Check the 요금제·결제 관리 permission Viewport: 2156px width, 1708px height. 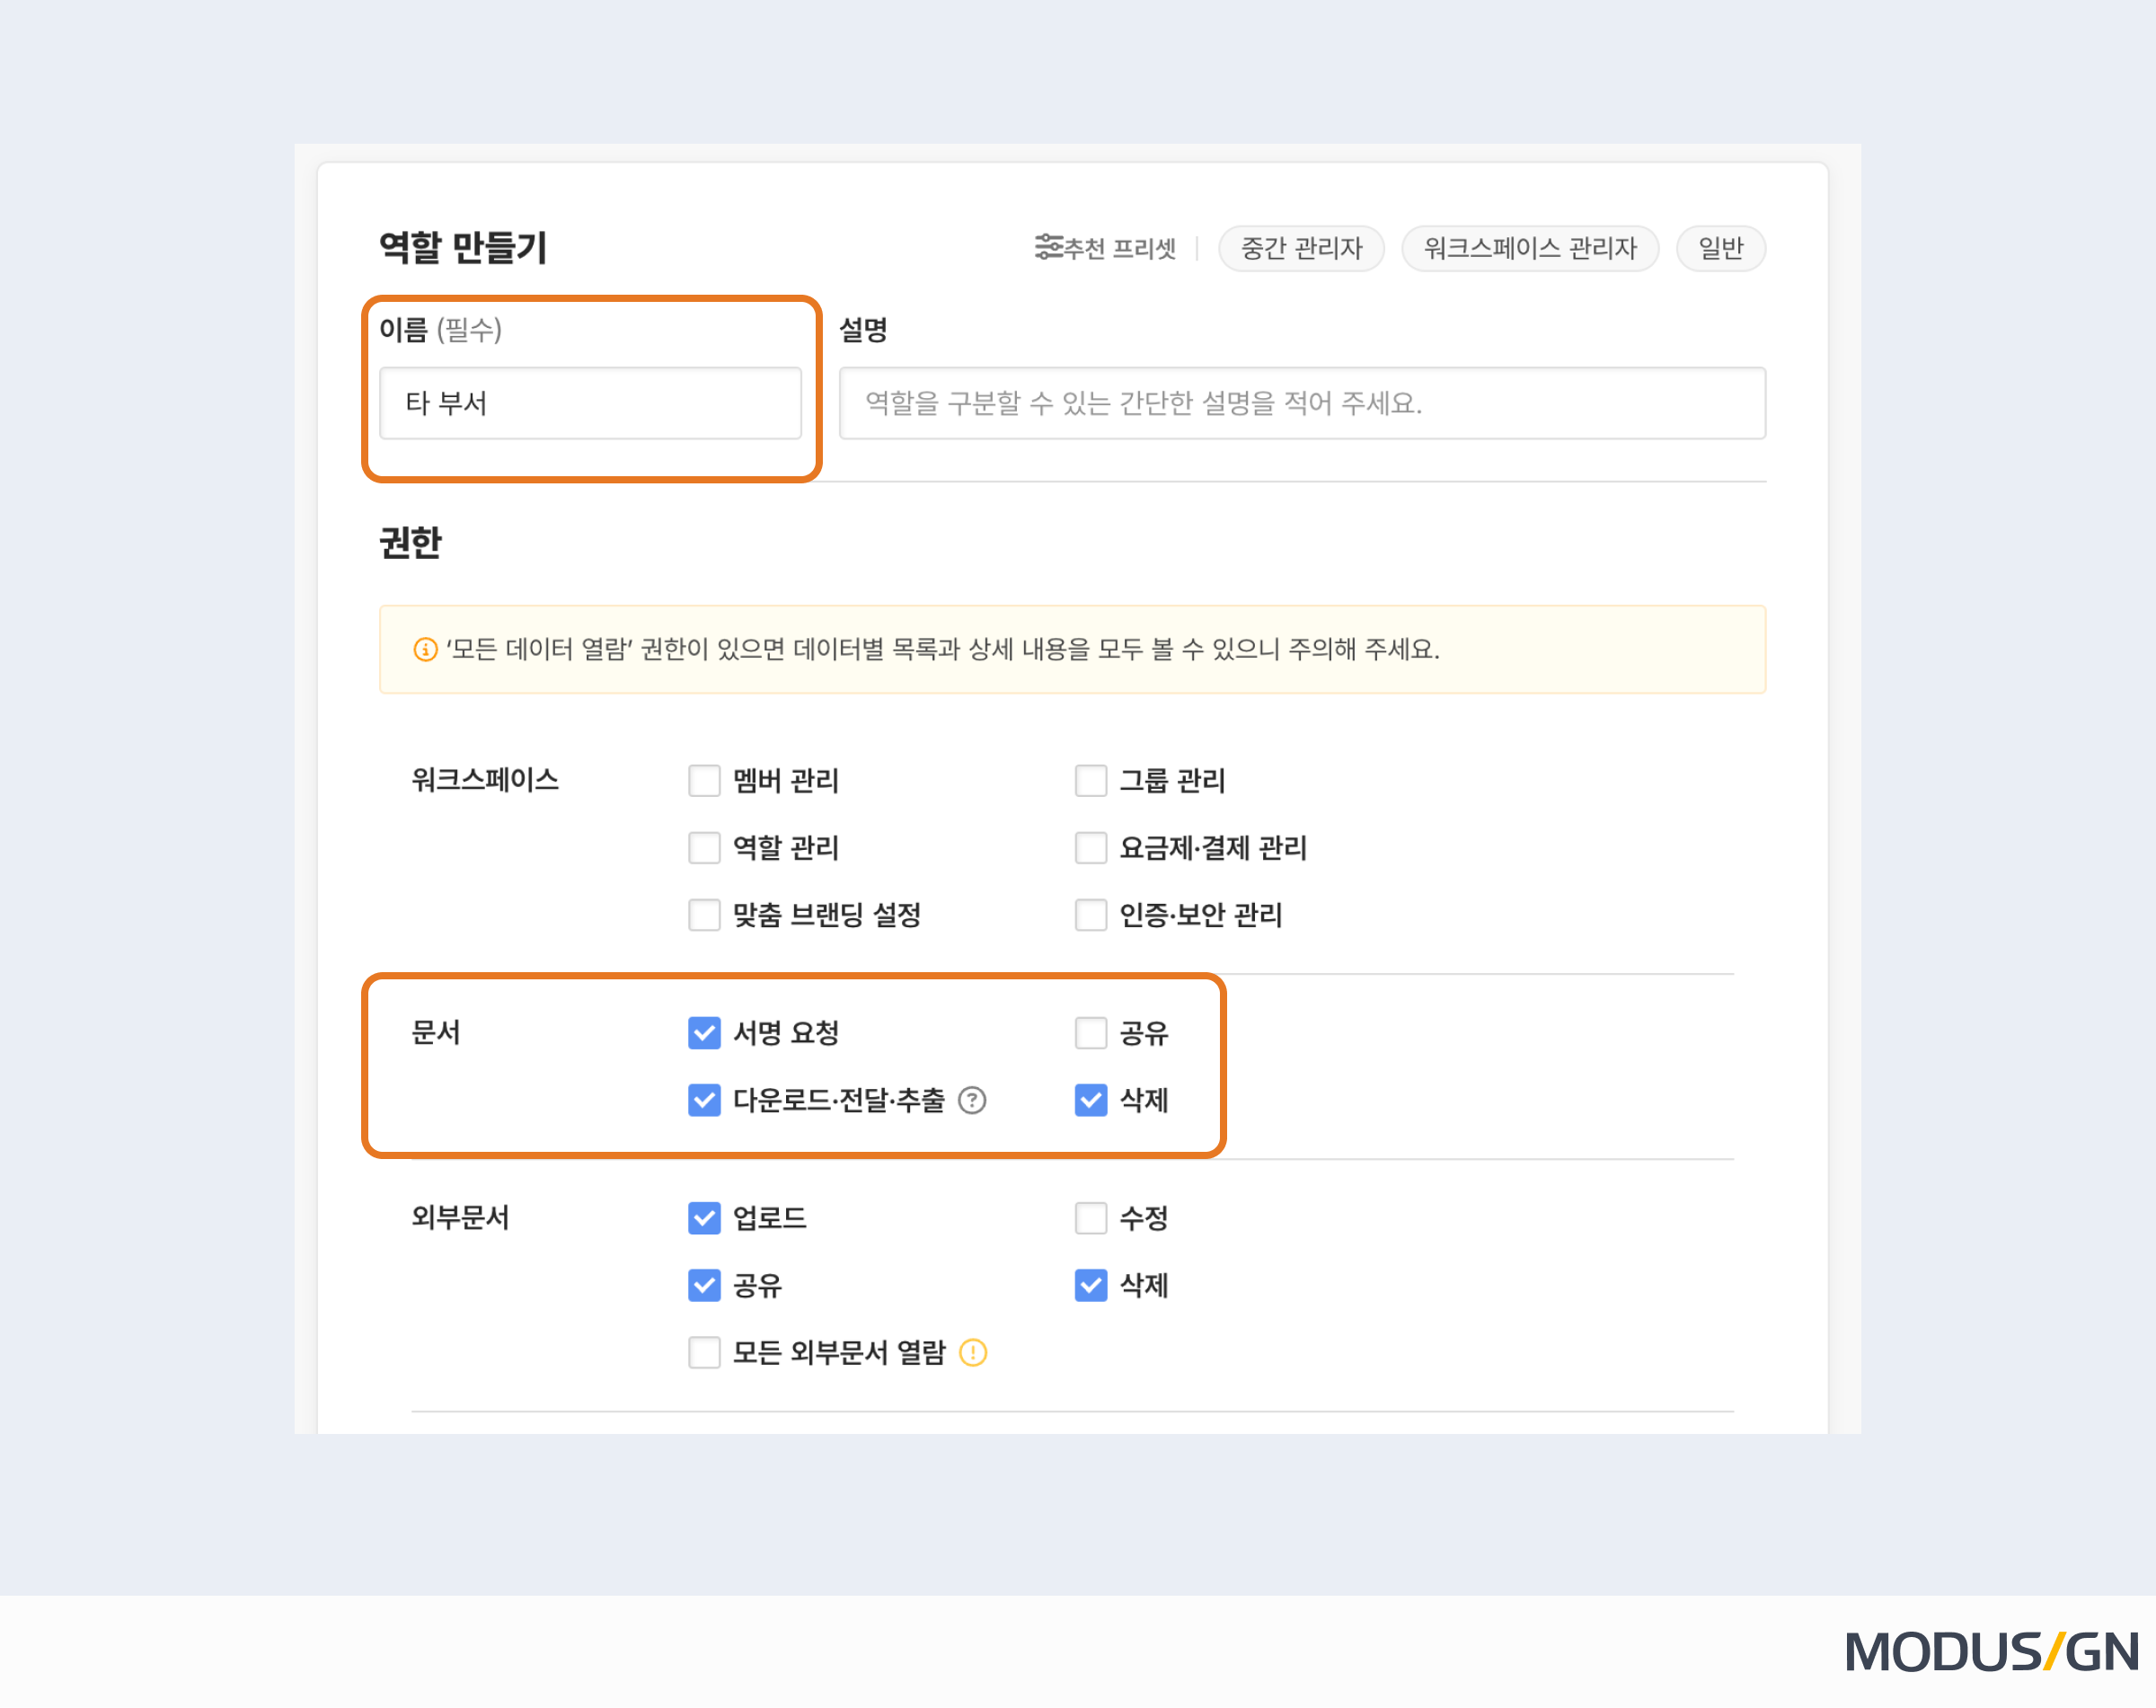pyautogui.click(x=1090, y=847)
